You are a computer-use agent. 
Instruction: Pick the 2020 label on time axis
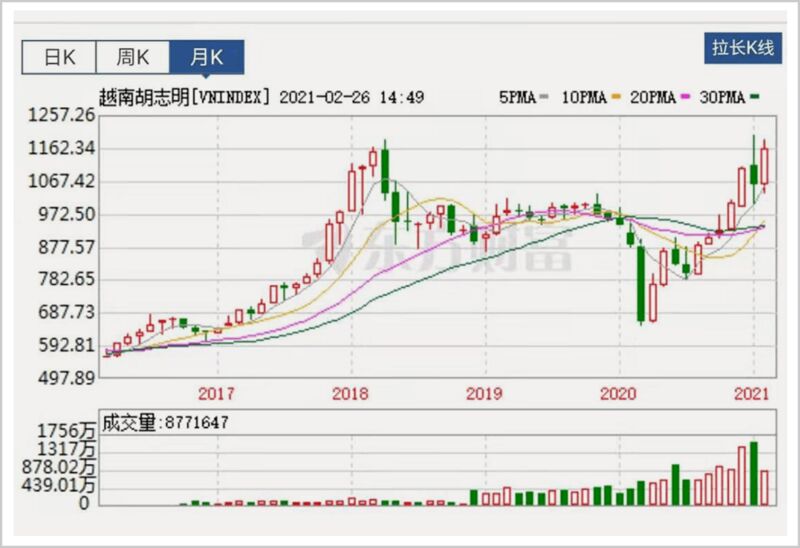point(619,393)
